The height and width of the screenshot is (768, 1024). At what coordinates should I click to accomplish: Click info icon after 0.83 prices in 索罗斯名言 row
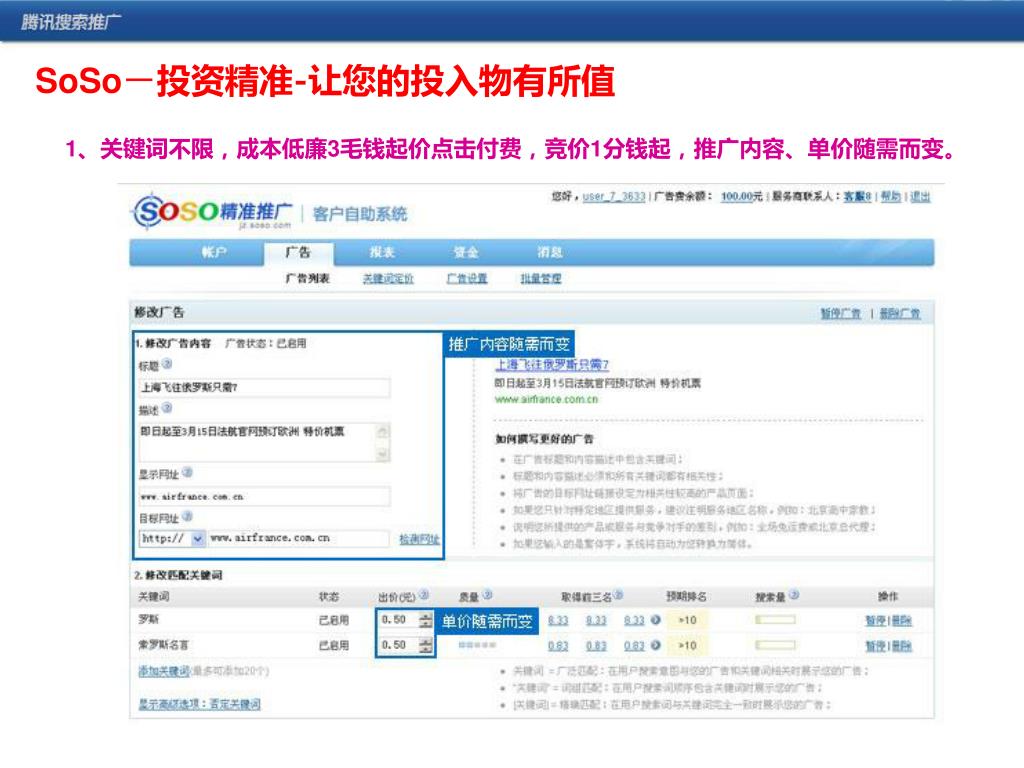pos(655,645)
